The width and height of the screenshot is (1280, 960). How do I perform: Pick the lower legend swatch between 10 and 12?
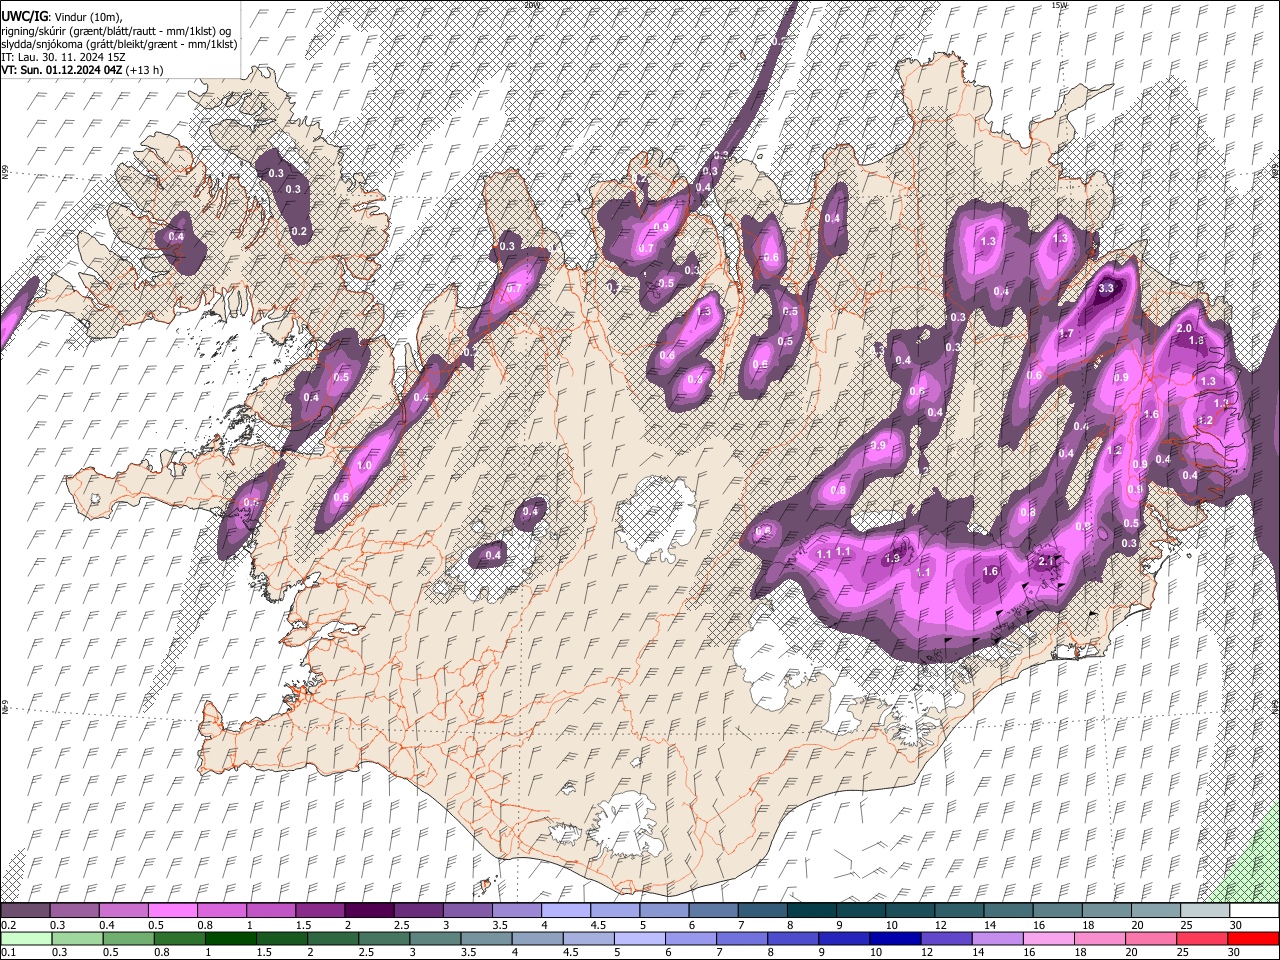tap(895, 938)
